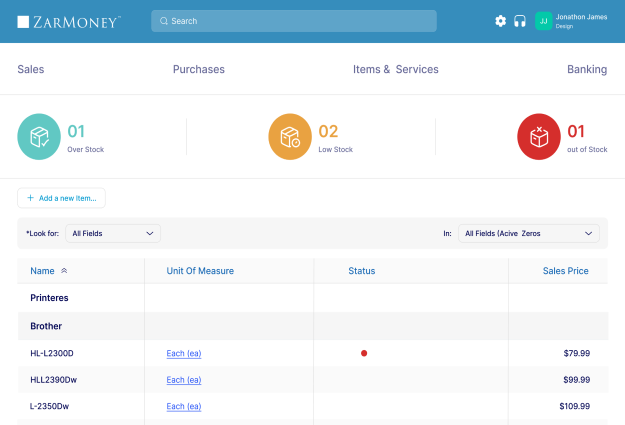Go to the Items & Services menu
The width and height of the screenshot is (625, 425).
[x=395, y=70]
